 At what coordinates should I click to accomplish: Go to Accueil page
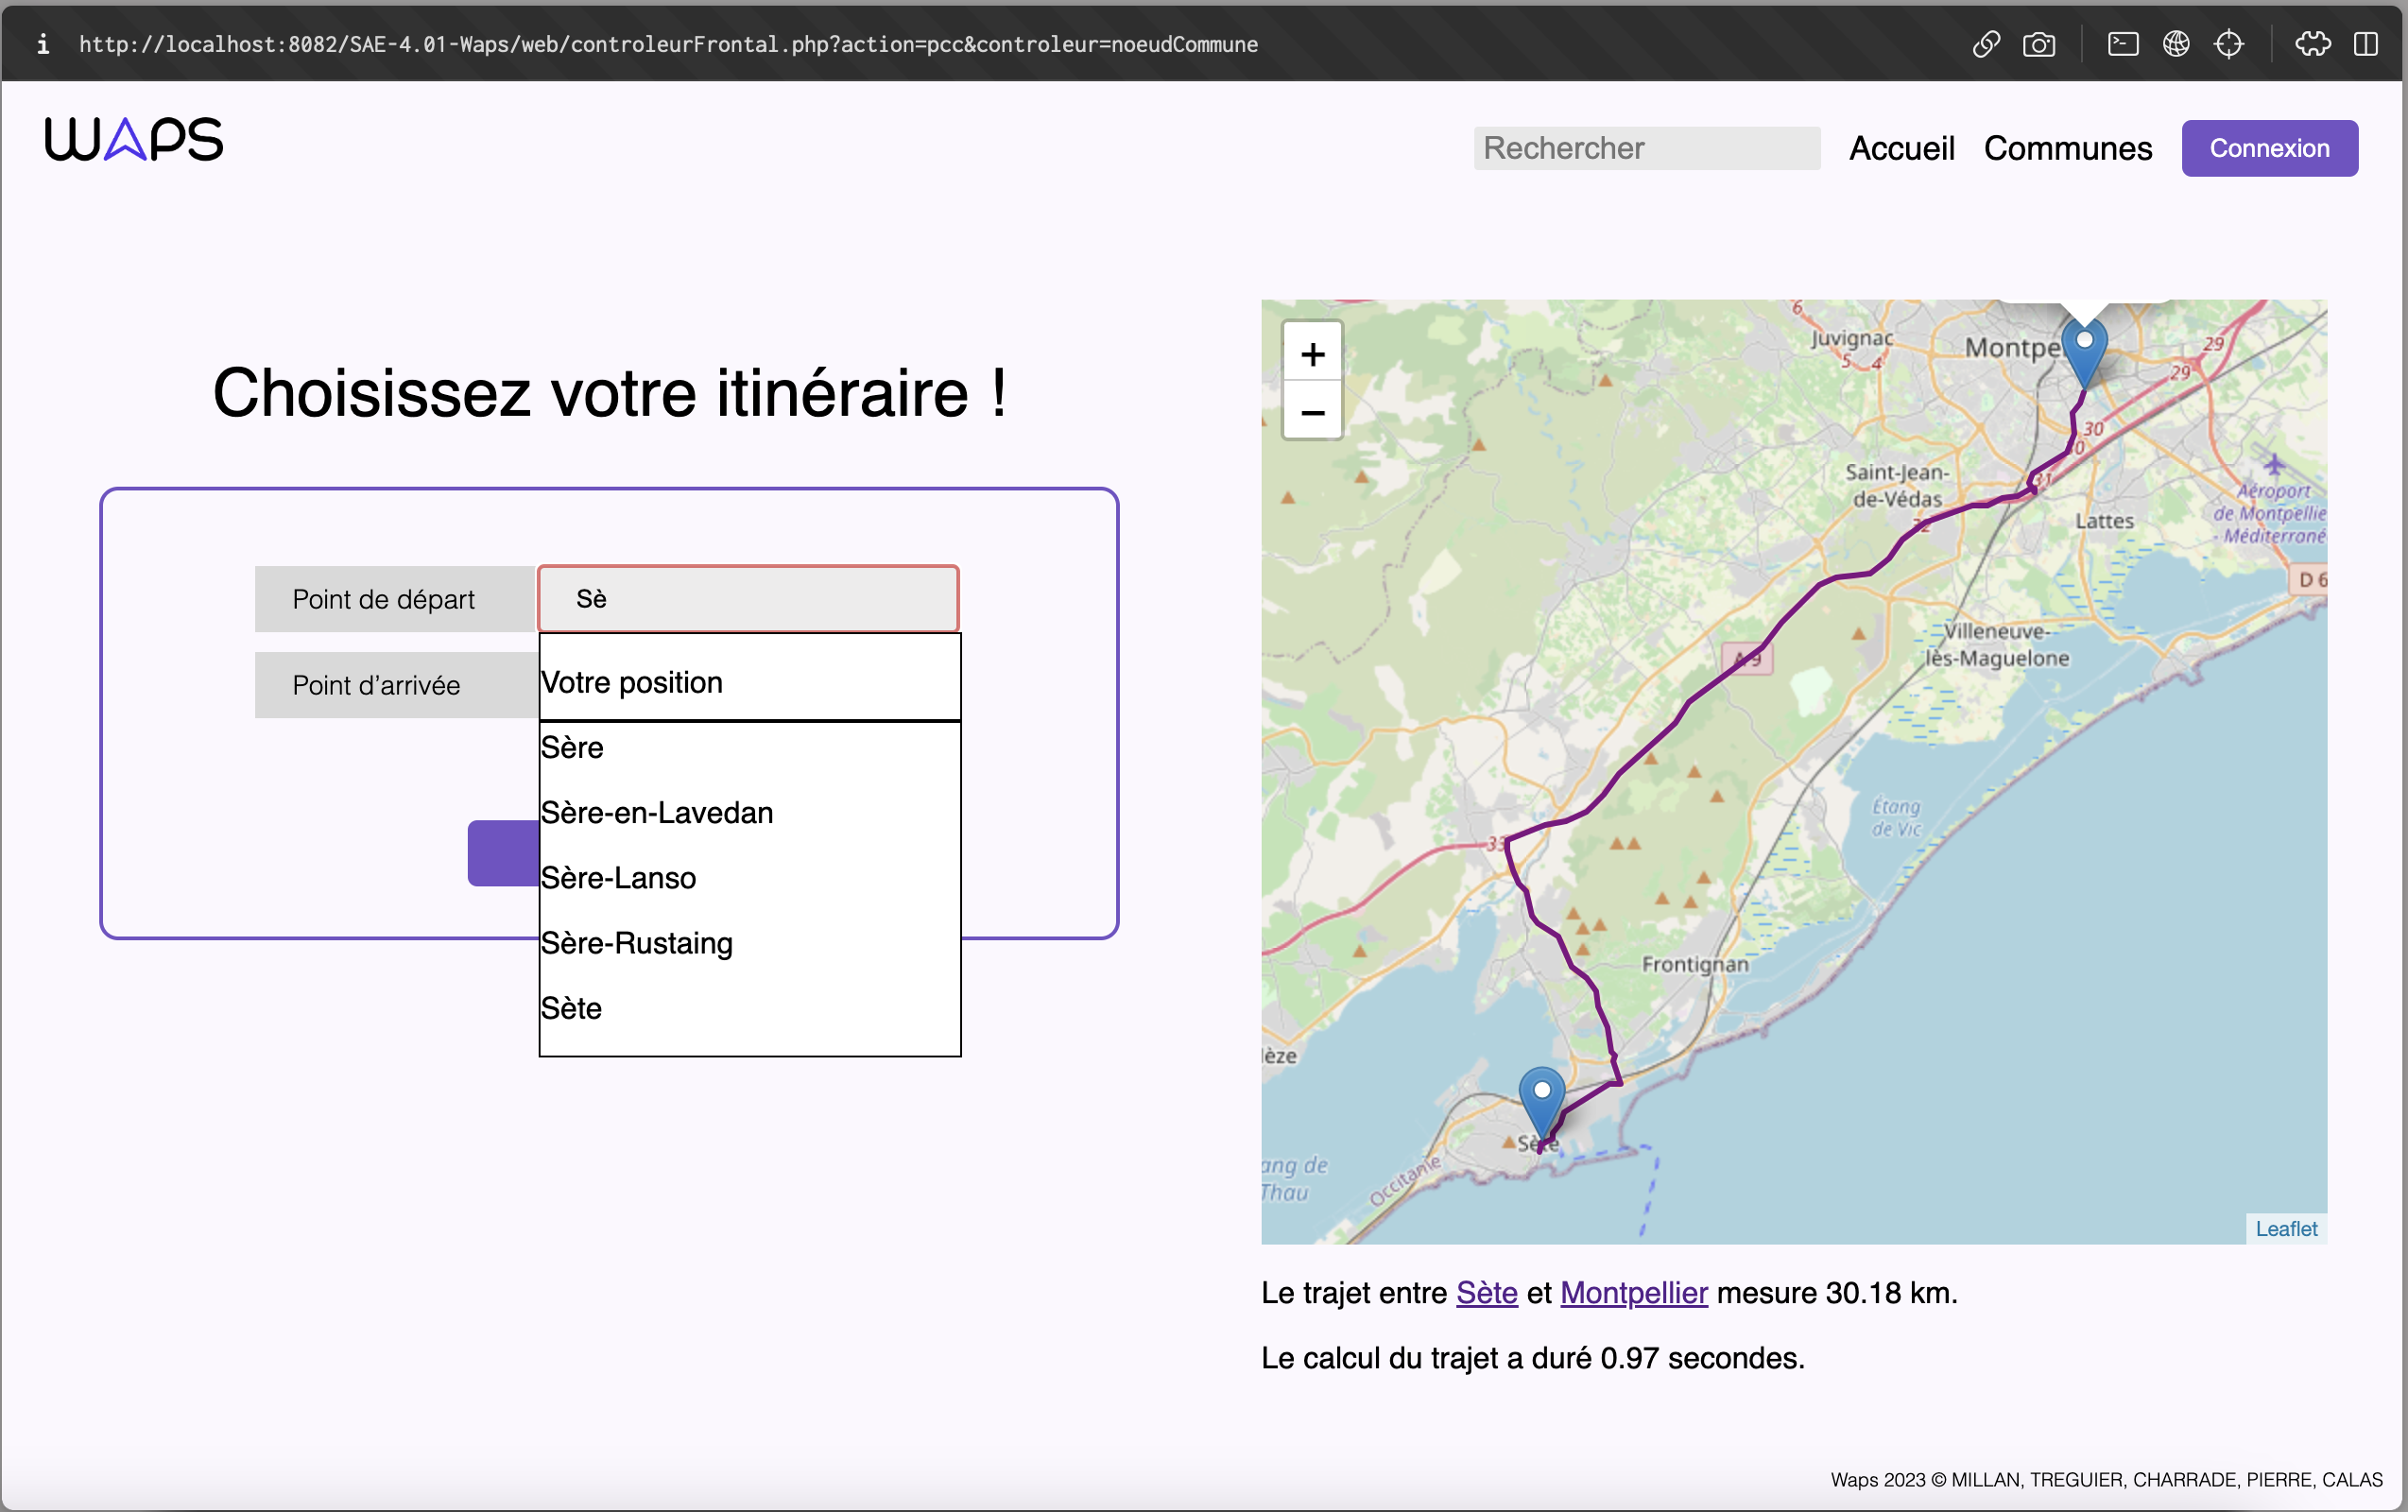[x=1901, y=148]
